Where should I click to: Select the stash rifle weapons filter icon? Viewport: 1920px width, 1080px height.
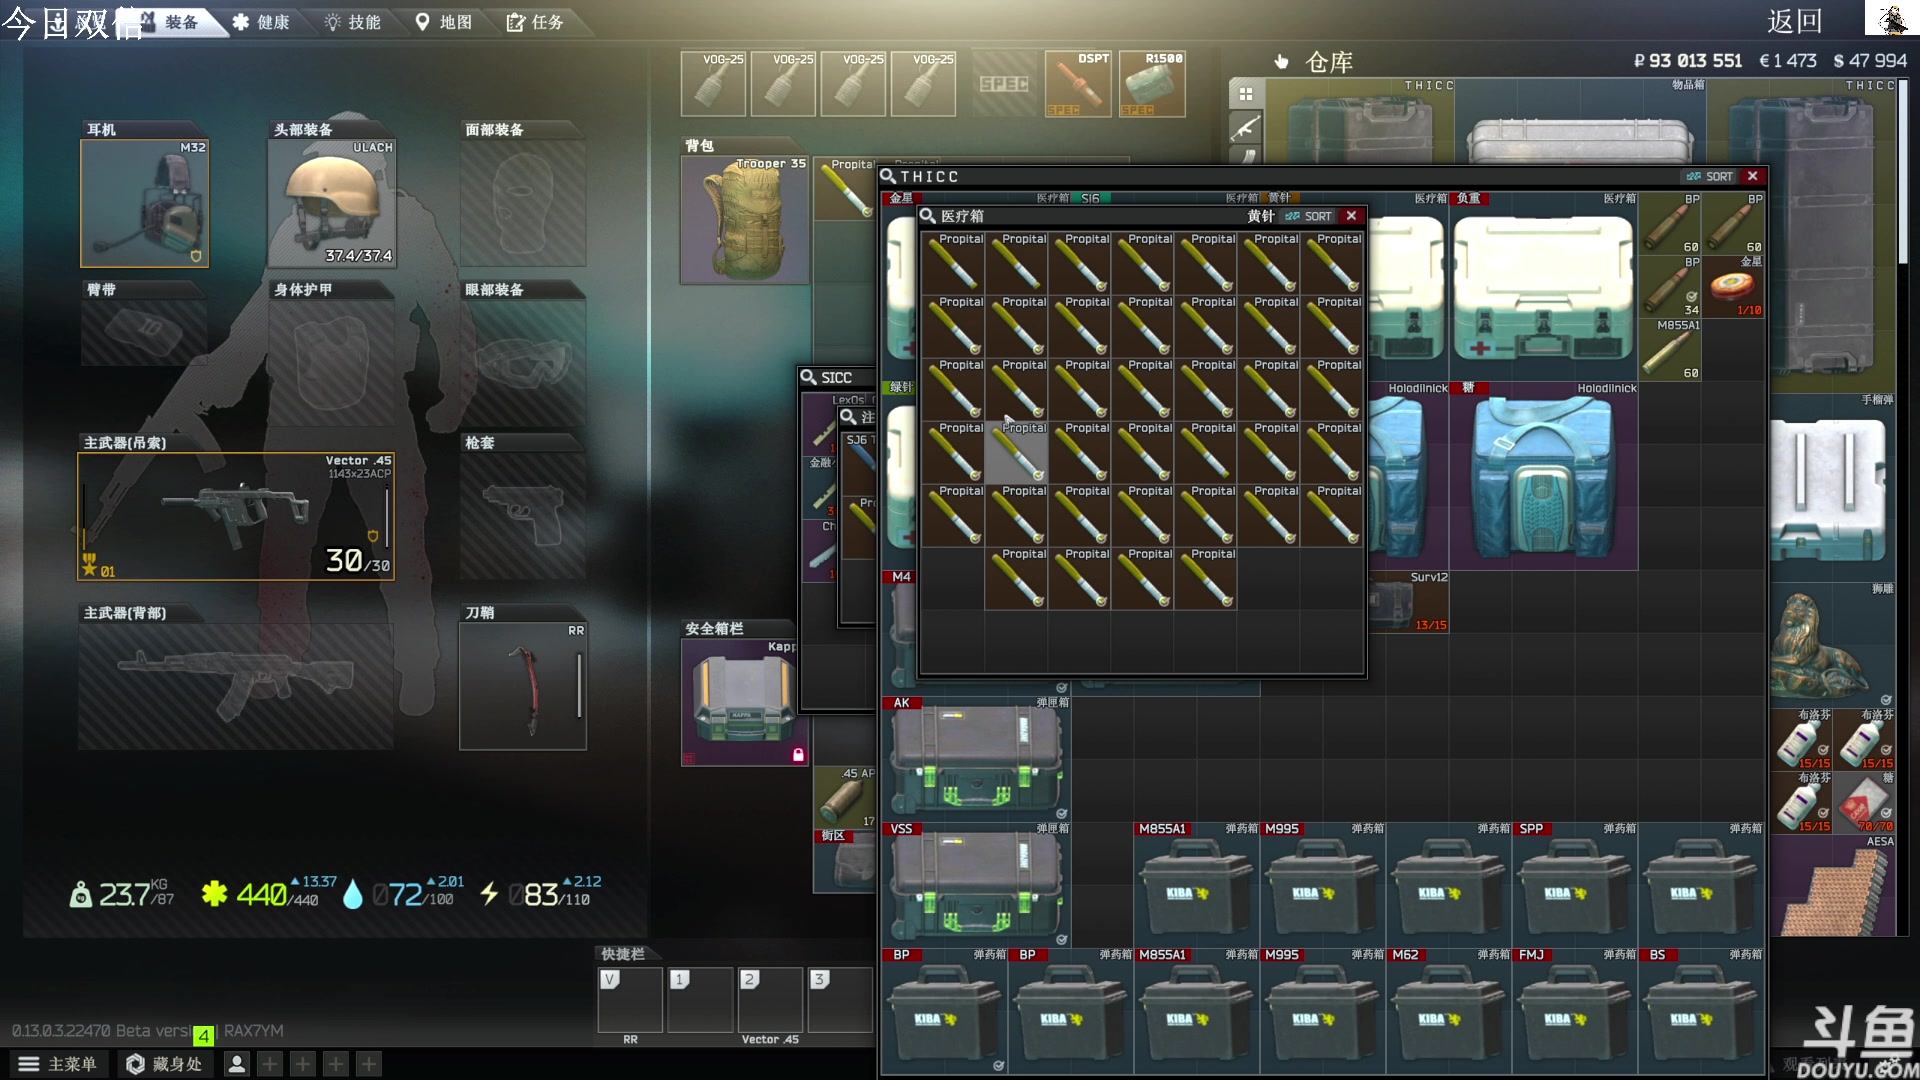click(1246, 127)
